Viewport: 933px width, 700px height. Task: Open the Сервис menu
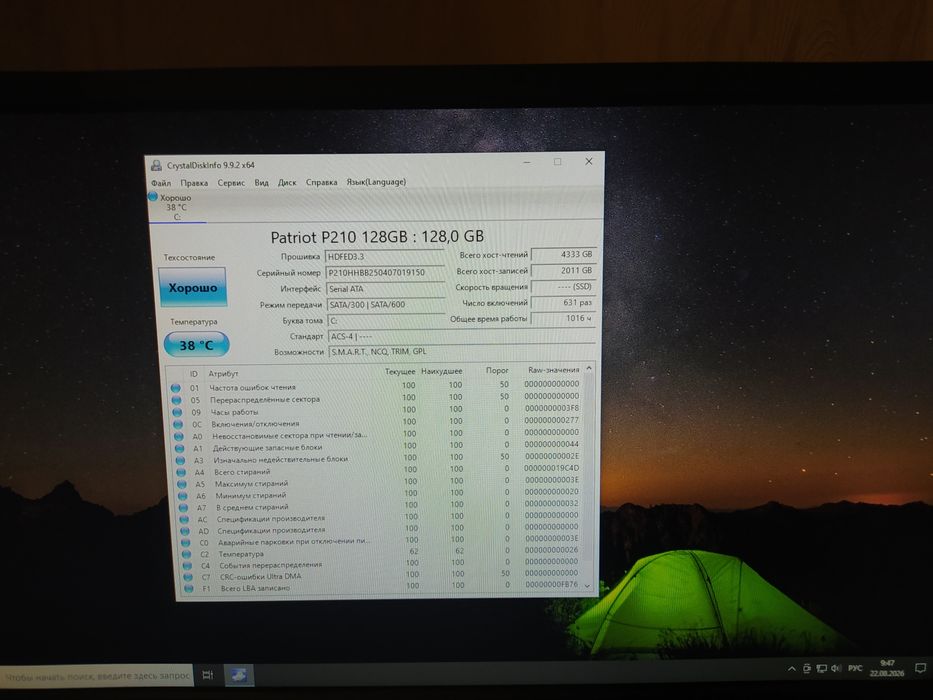click(231, 183)
